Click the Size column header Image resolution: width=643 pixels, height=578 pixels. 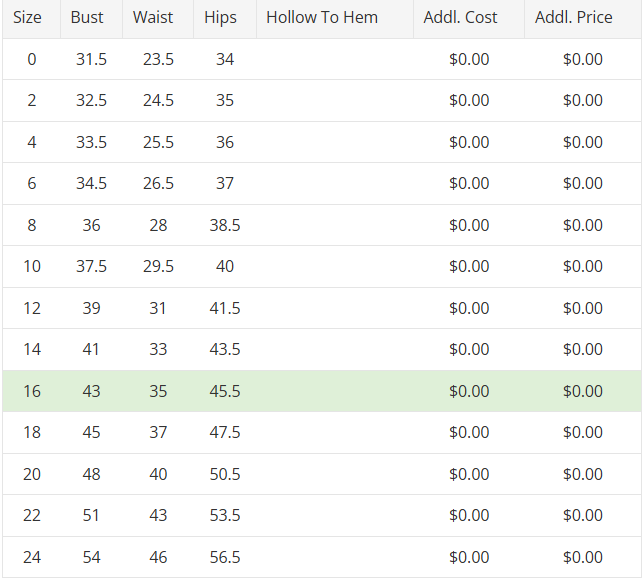[x=28, y=18]
